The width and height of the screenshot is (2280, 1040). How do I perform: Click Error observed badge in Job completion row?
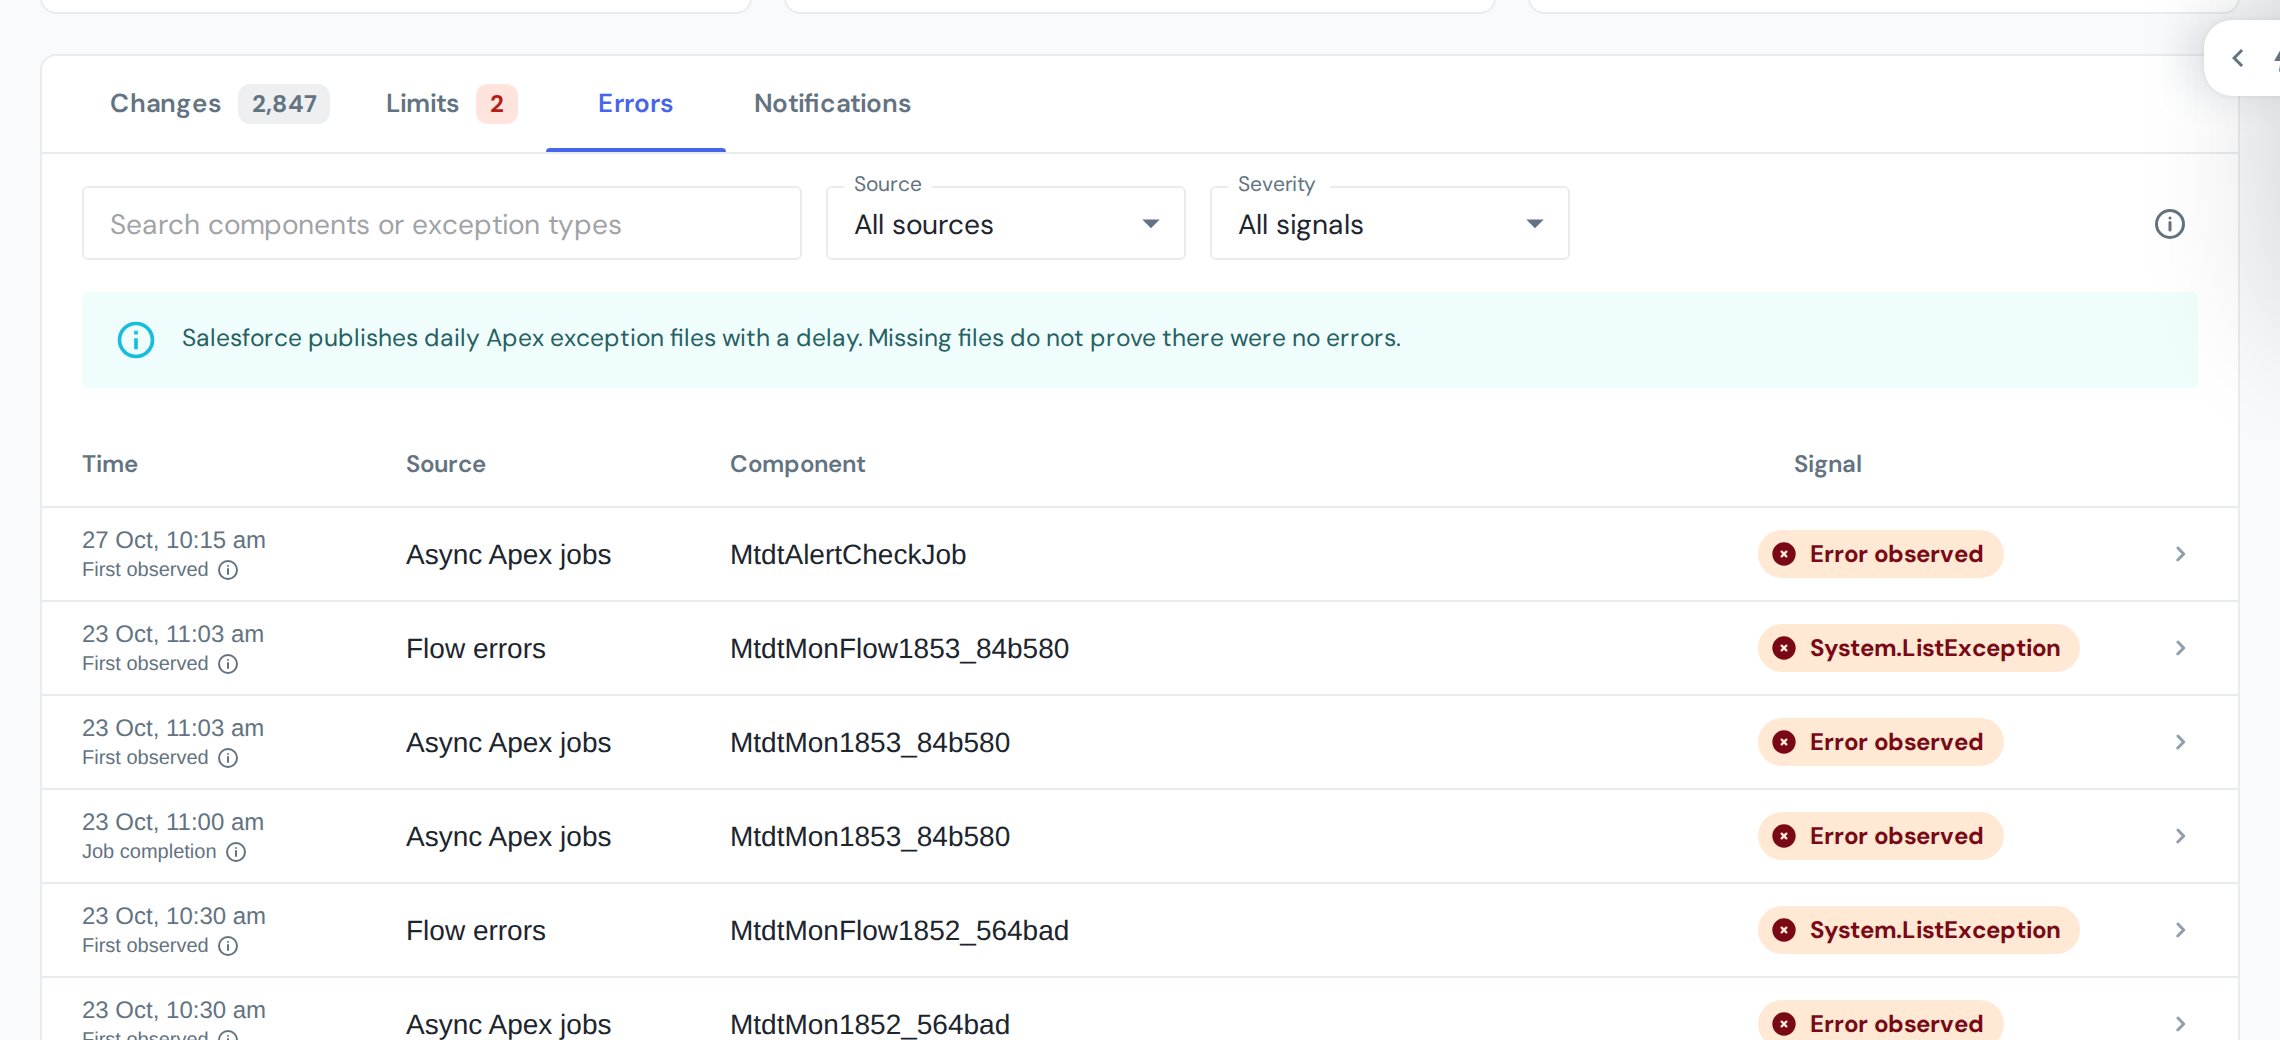(1880, 836)
